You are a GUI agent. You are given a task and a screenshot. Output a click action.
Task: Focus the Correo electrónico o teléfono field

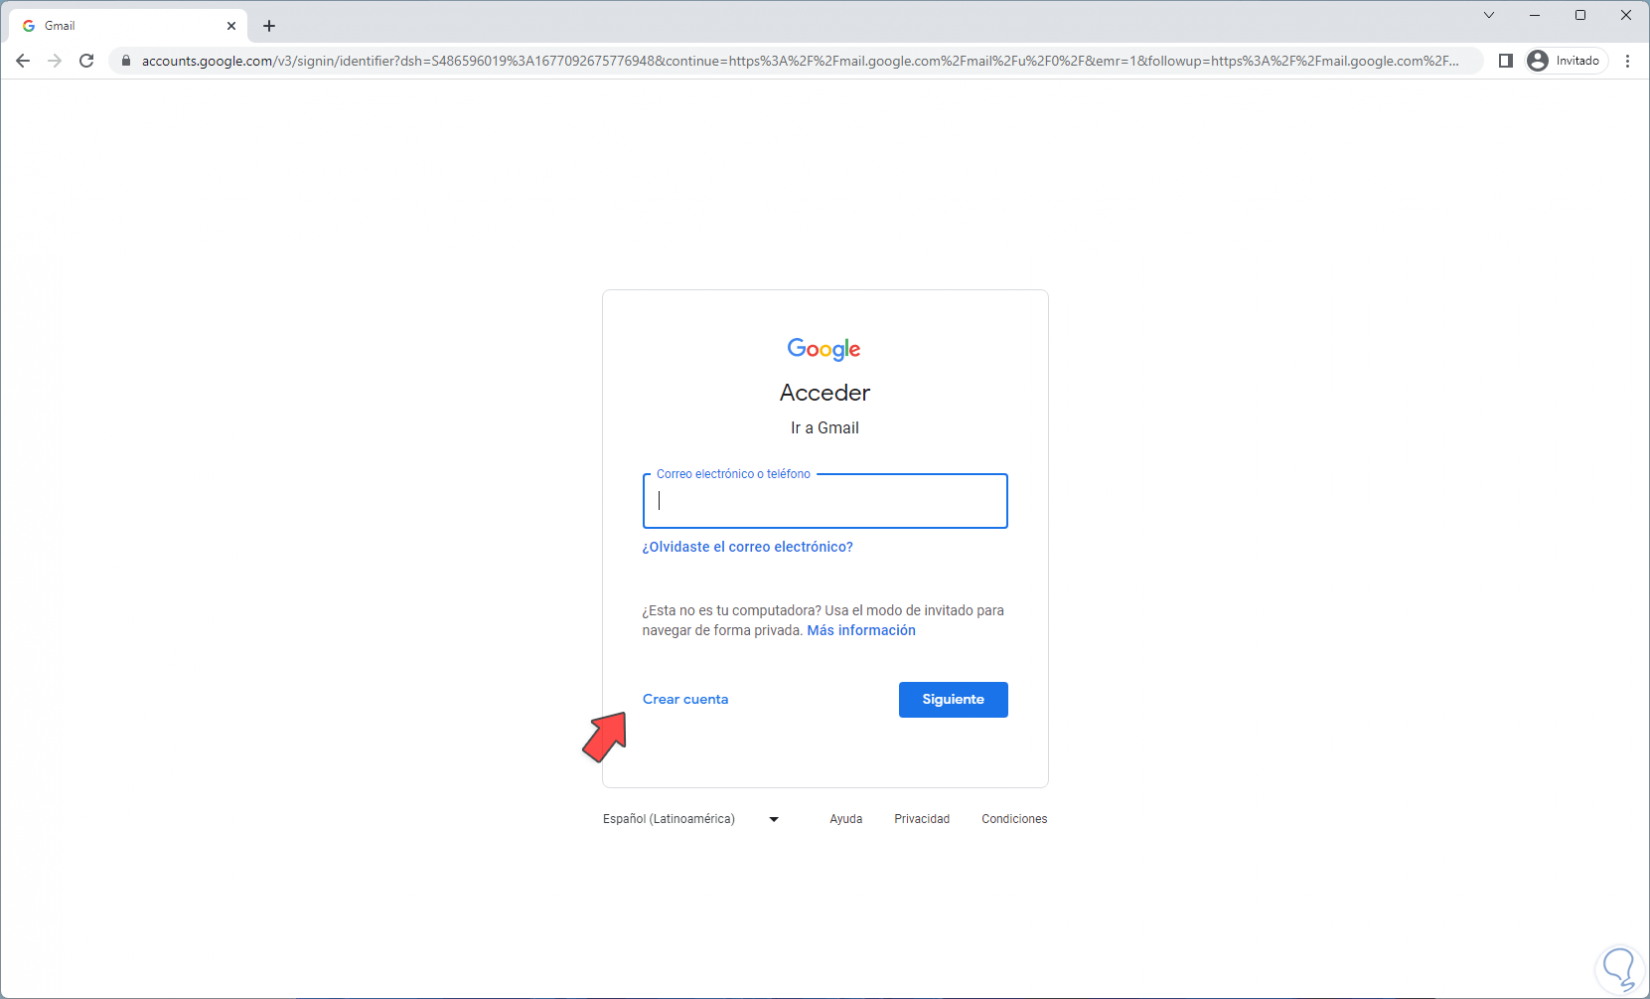click(825, 501)
